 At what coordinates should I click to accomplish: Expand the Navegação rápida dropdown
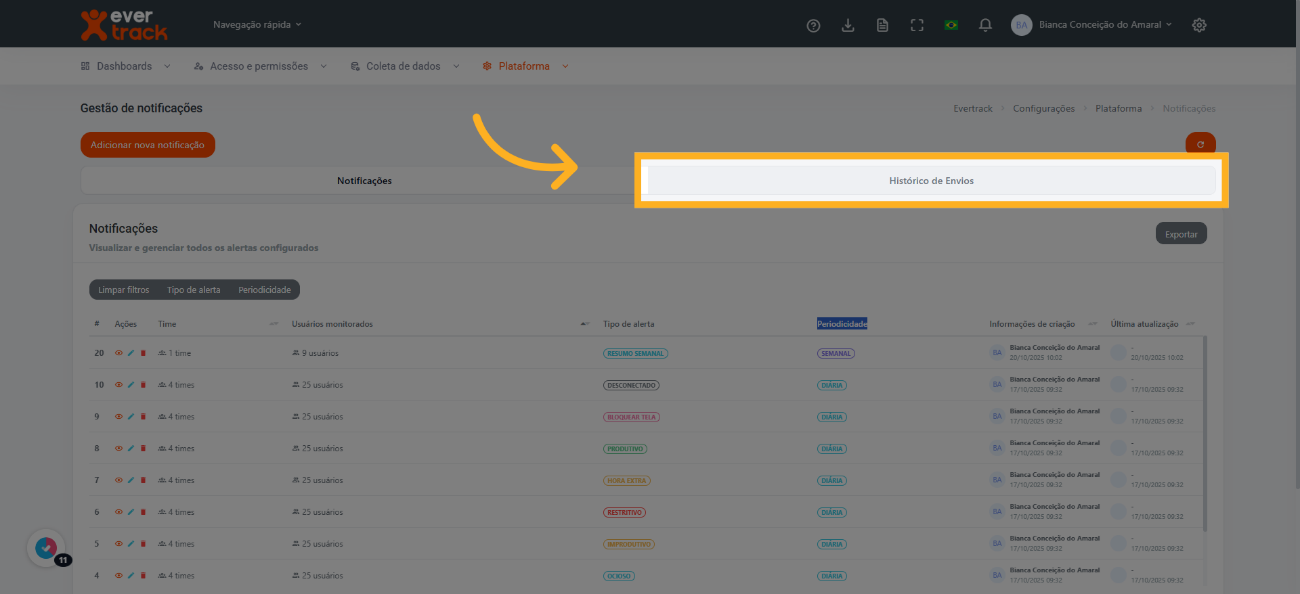(x=257, y=24)
